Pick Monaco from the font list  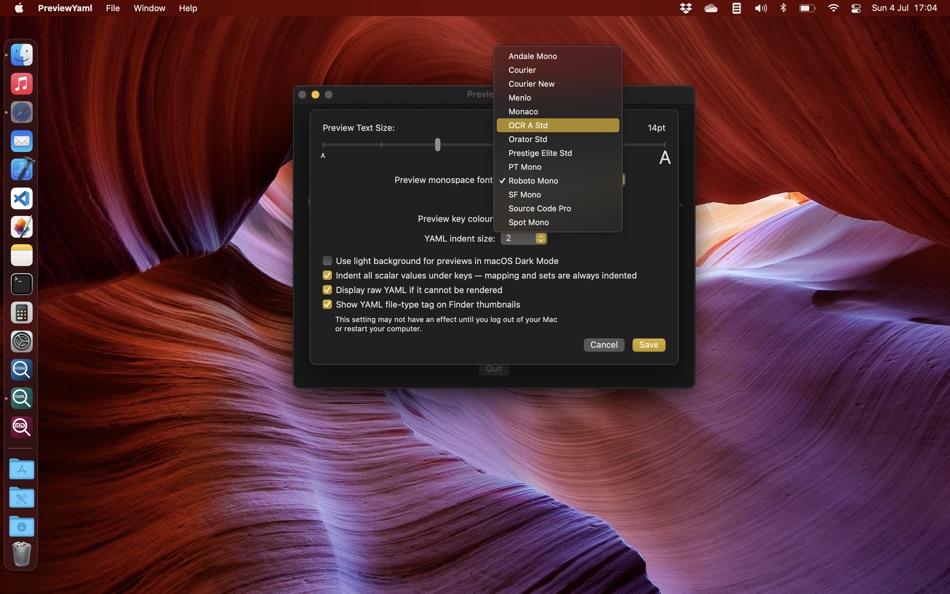point(558,112)
